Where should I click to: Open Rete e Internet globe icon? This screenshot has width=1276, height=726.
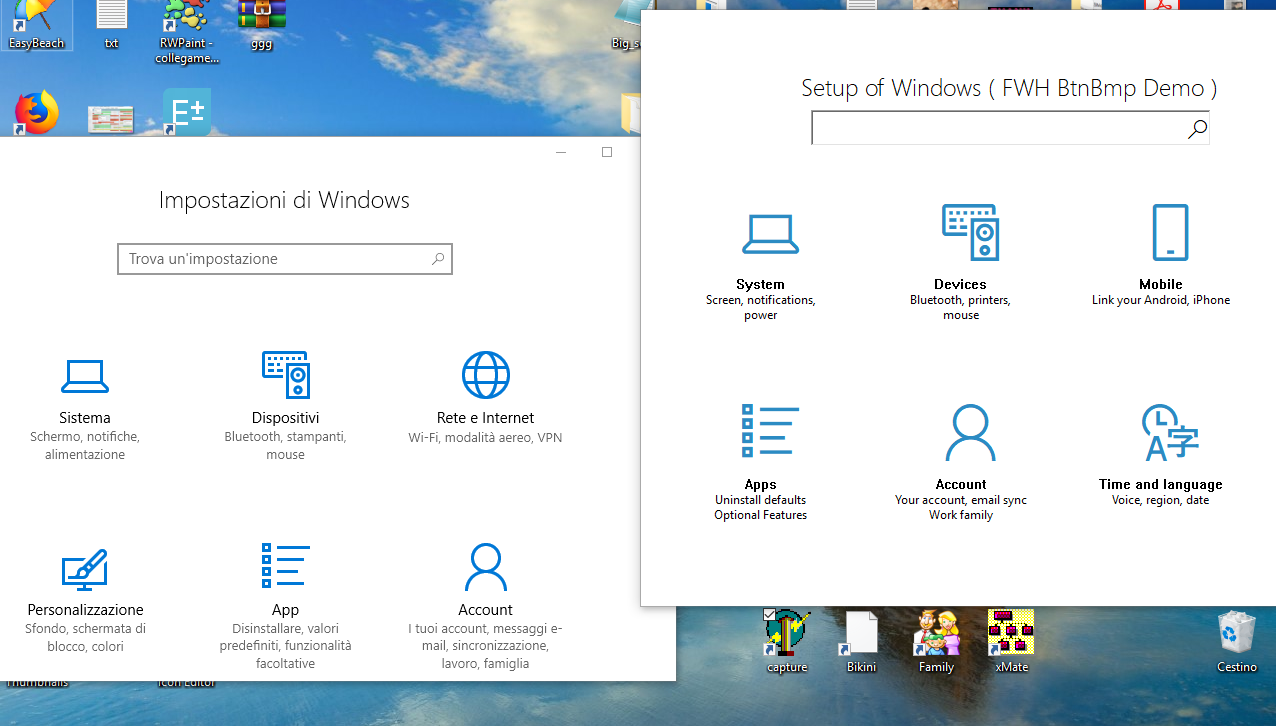tap(486, 375)
